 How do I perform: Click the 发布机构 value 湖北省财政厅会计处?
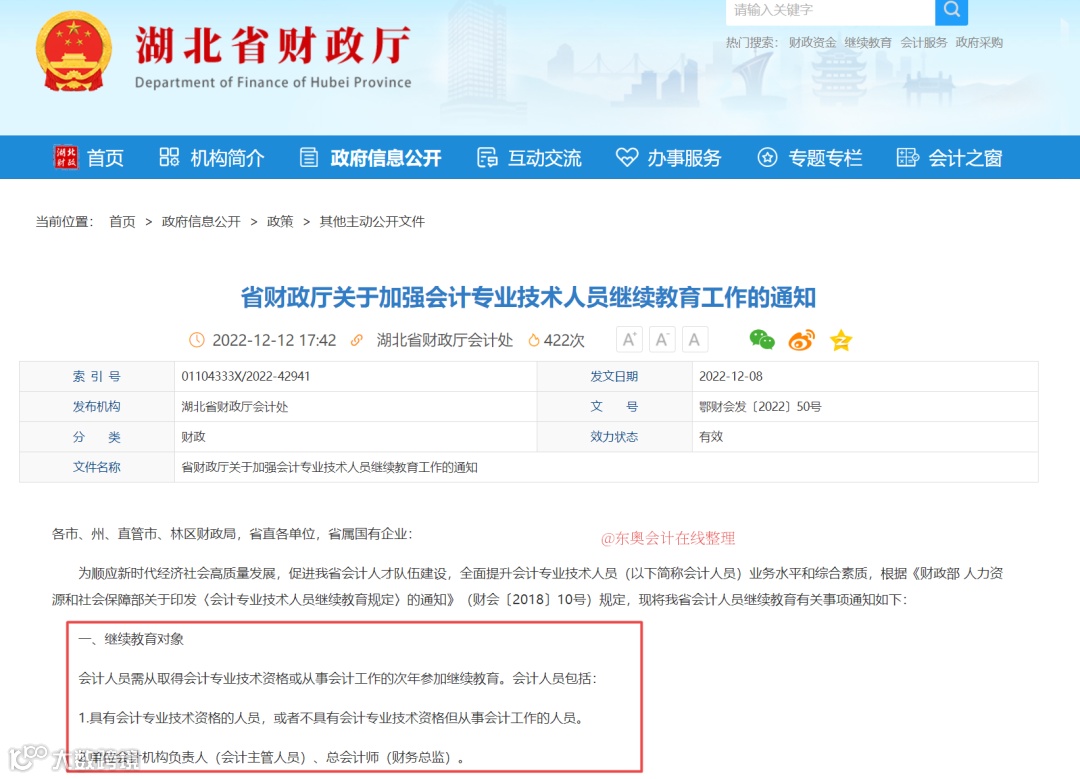click(234, 406)
